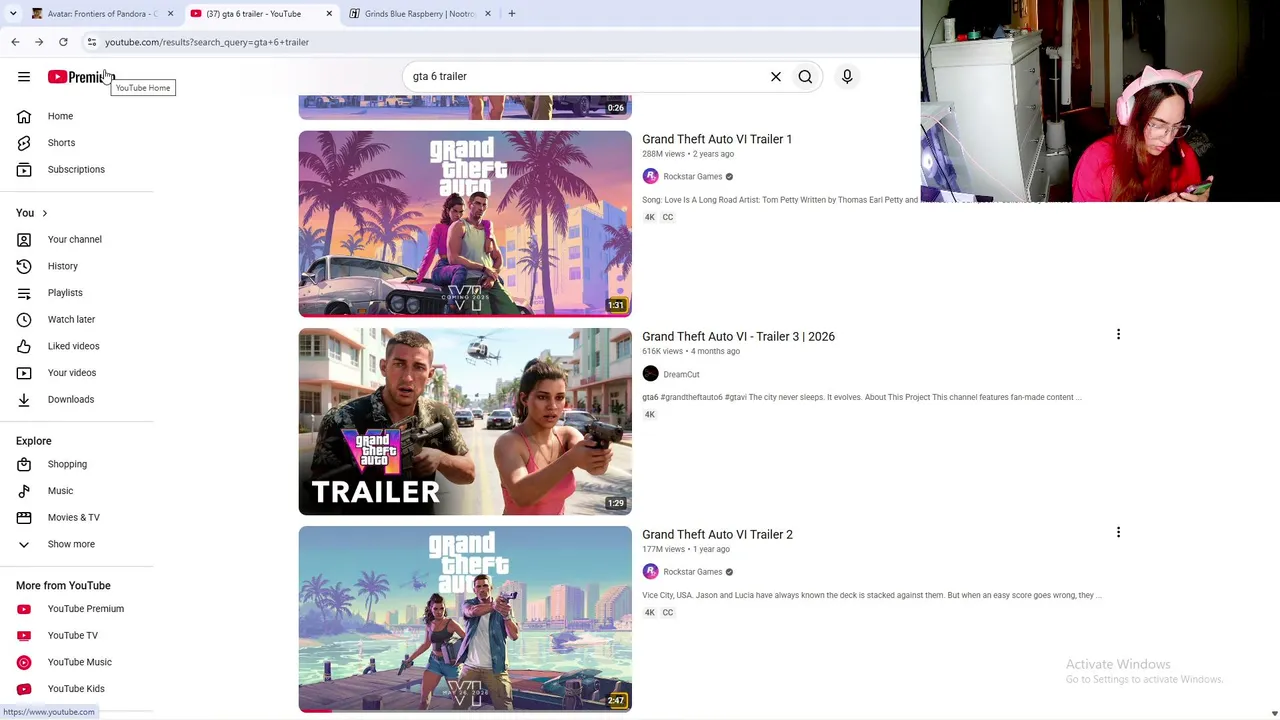The width and height of the screenshot is (1280, 720).
Task: Click the Watch later icon
Action: click(24, 319)
